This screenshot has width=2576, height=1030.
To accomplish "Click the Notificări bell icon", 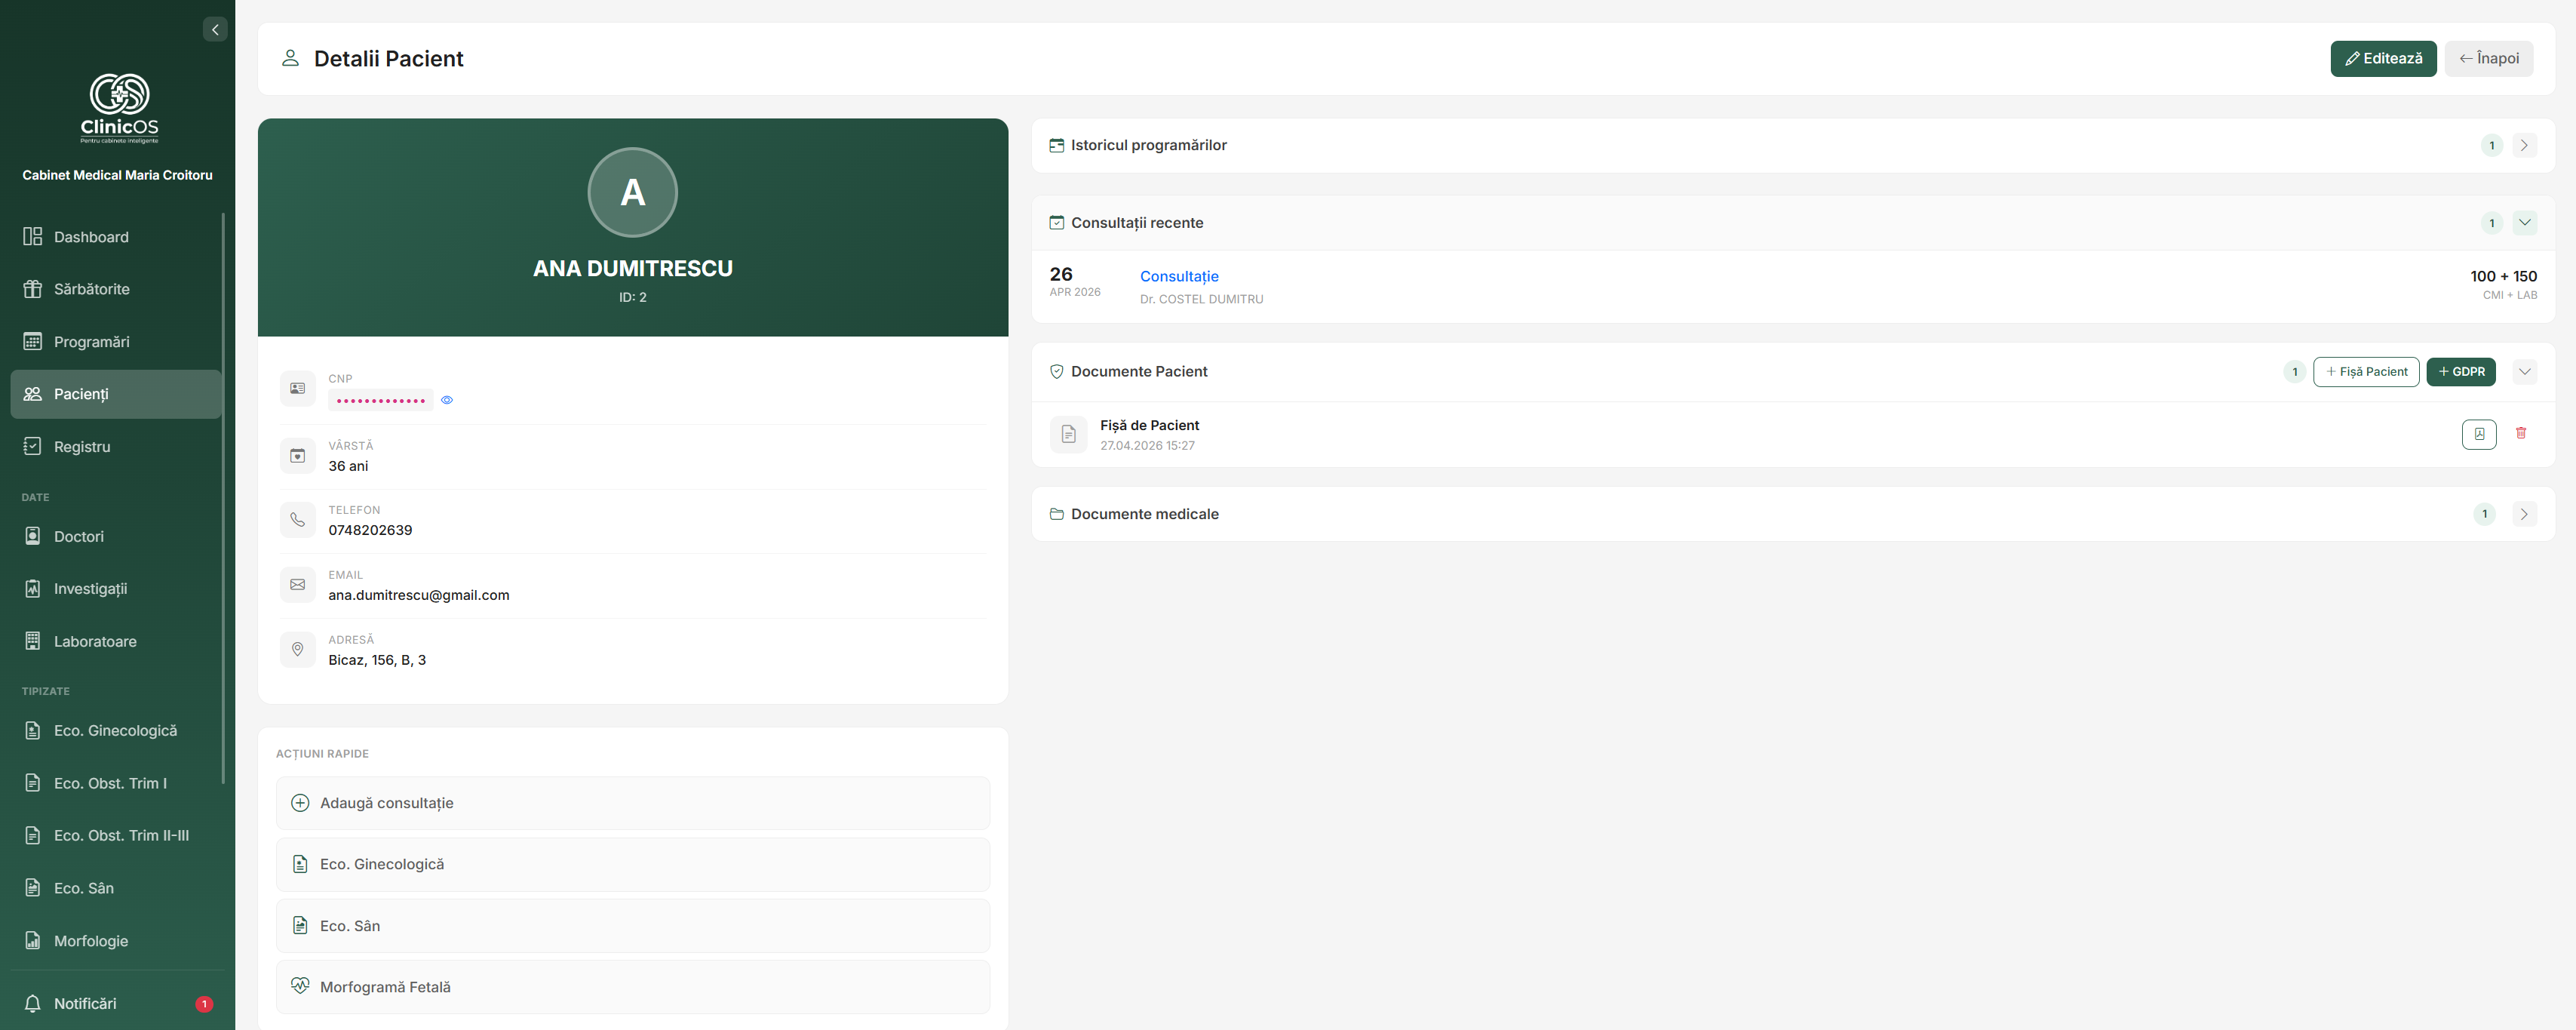I will click(x=33, y=1004).
